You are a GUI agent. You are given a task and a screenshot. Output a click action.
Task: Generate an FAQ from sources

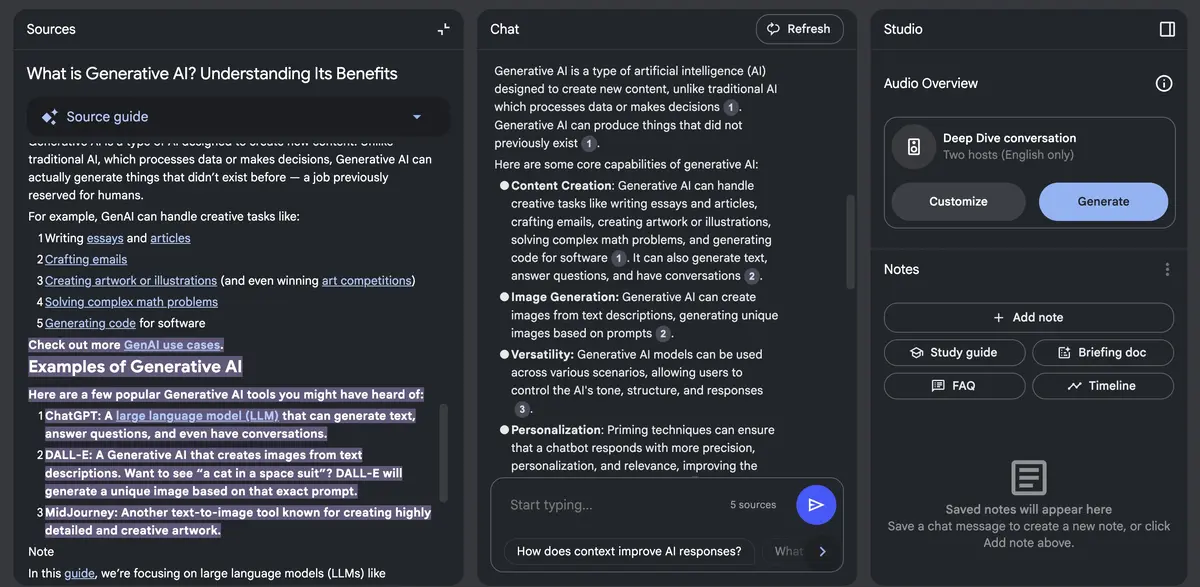pos(954,385)
